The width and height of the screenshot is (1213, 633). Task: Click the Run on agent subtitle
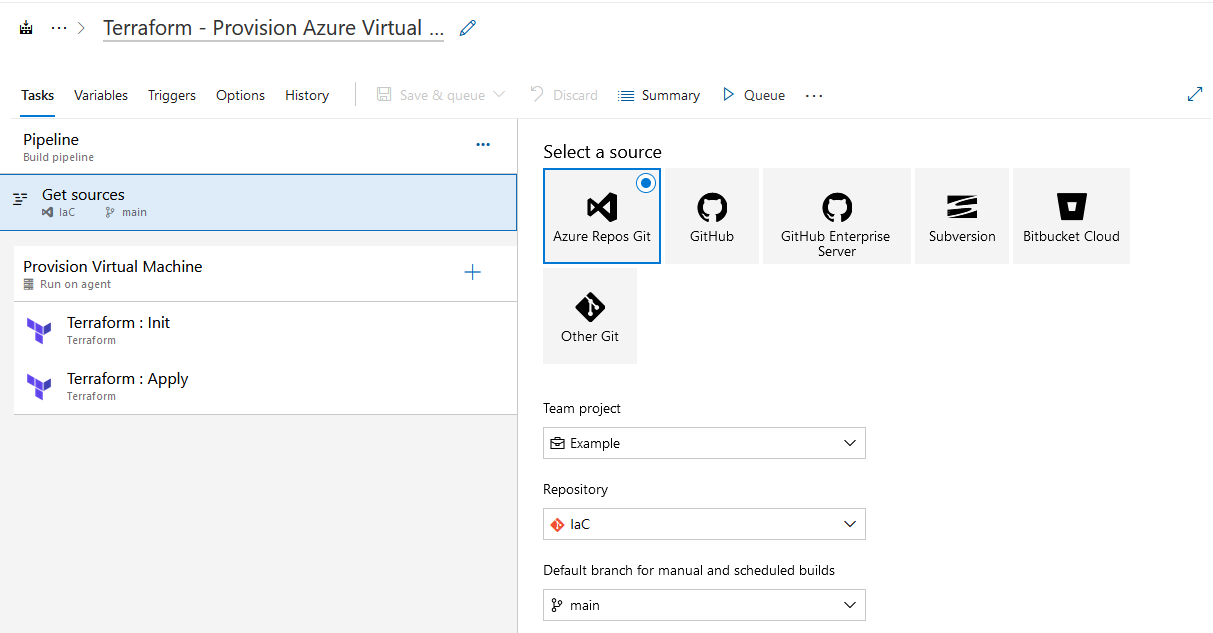pos(76,285)
